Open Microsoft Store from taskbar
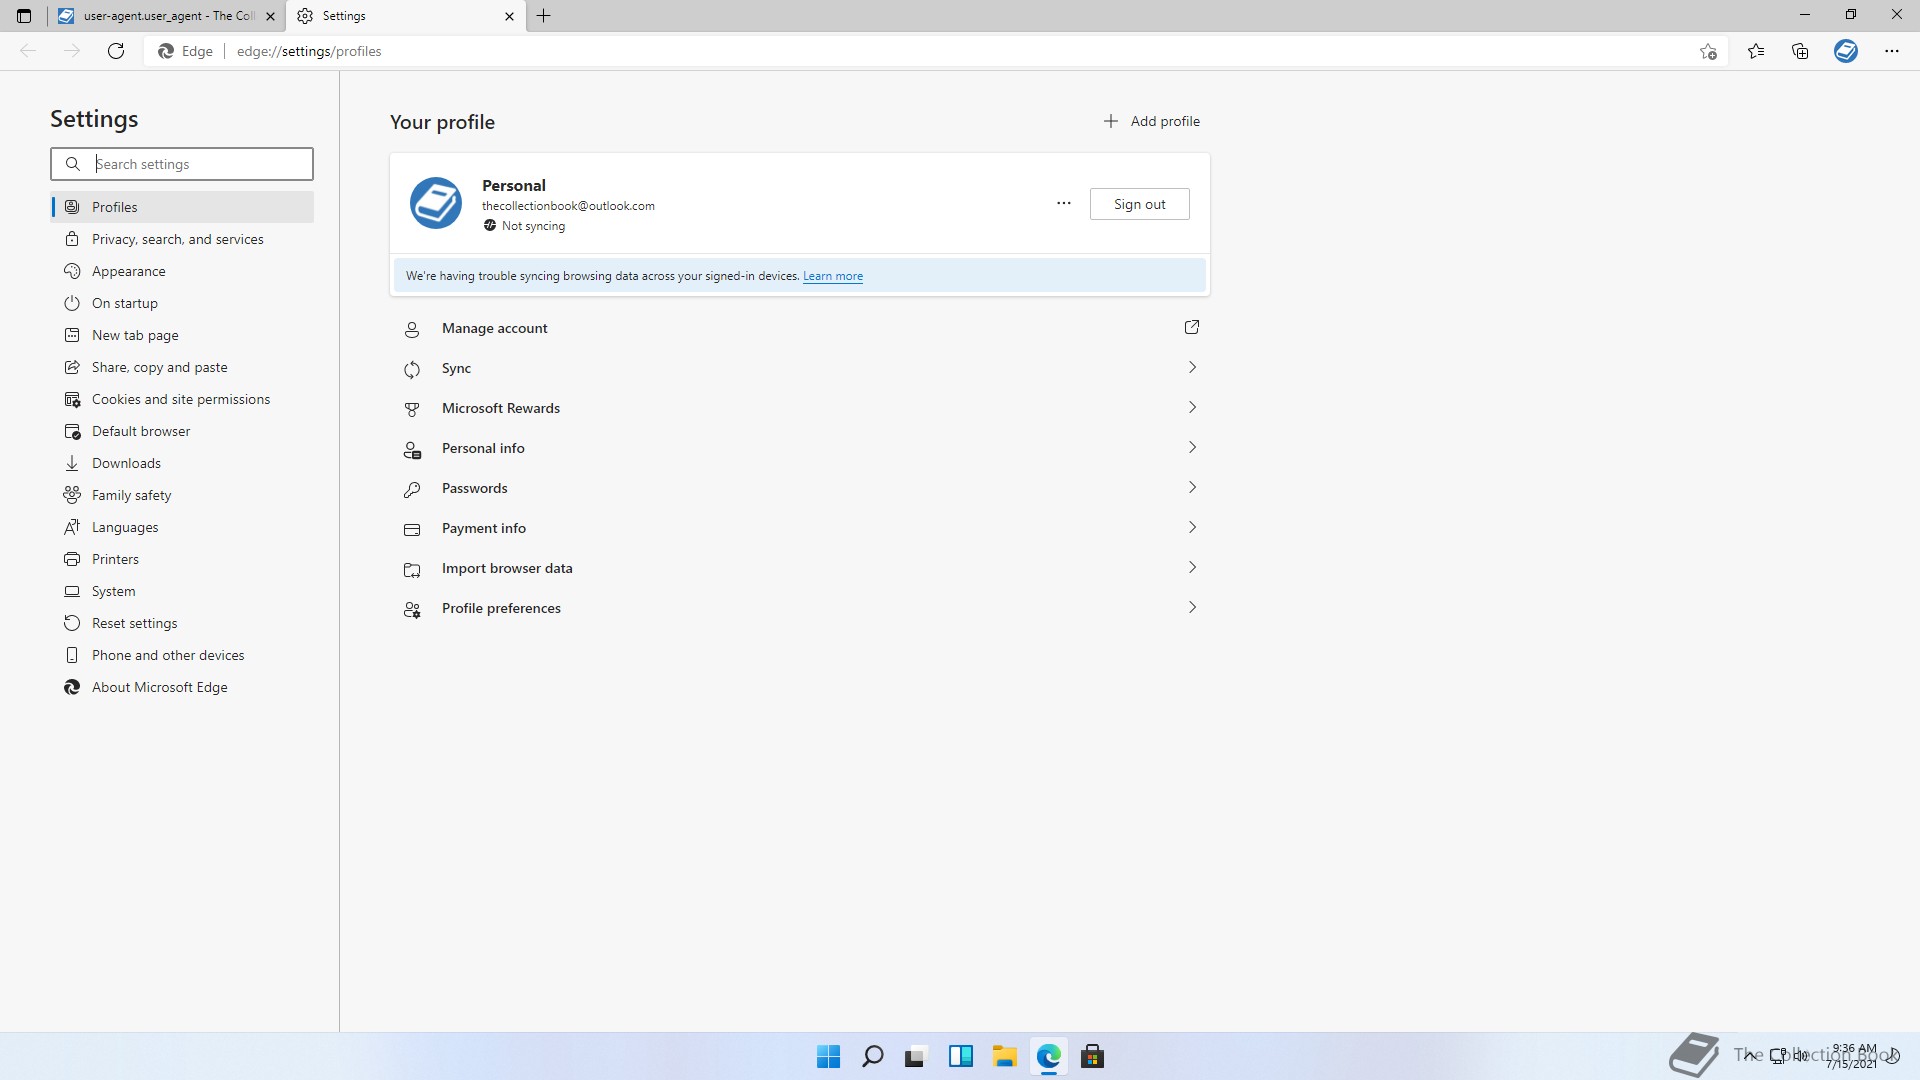Viewport: 1920px width, 1080px height. click(x=1092, y=1056)
